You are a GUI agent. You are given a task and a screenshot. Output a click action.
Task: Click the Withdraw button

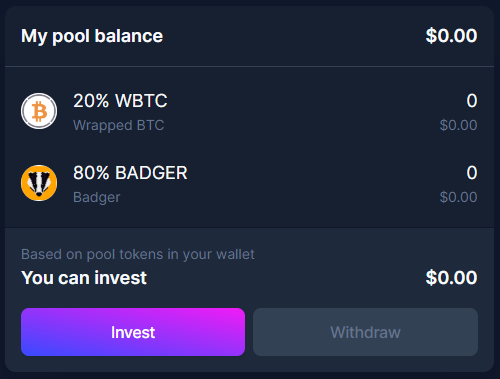coord(365,332)
